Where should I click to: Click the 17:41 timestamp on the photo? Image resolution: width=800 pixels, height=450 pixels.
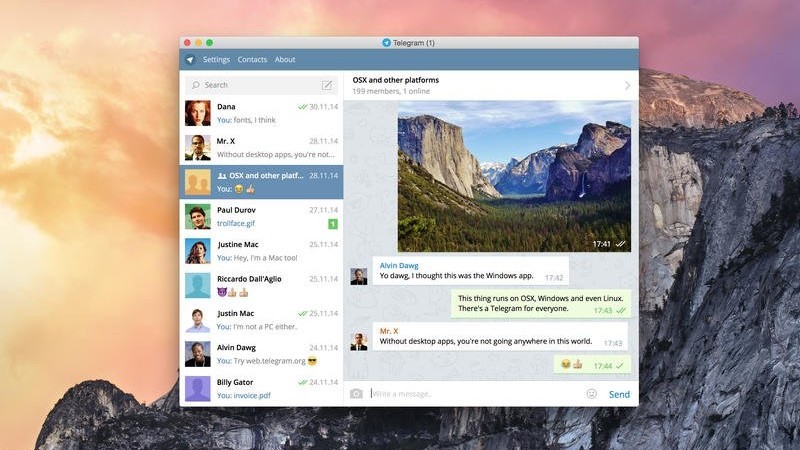pyautogui.click(x=602, y=244)
